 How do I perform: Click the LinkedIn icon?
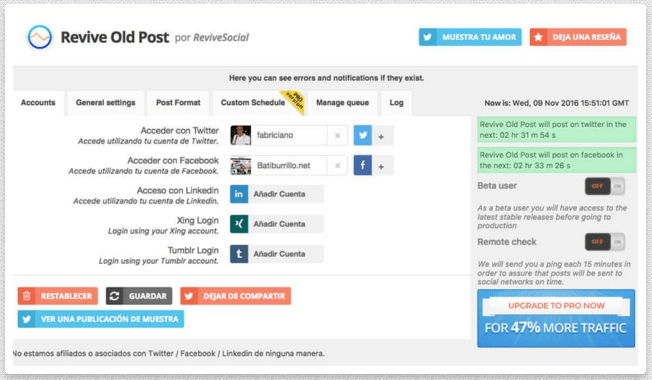coord(239,194)
